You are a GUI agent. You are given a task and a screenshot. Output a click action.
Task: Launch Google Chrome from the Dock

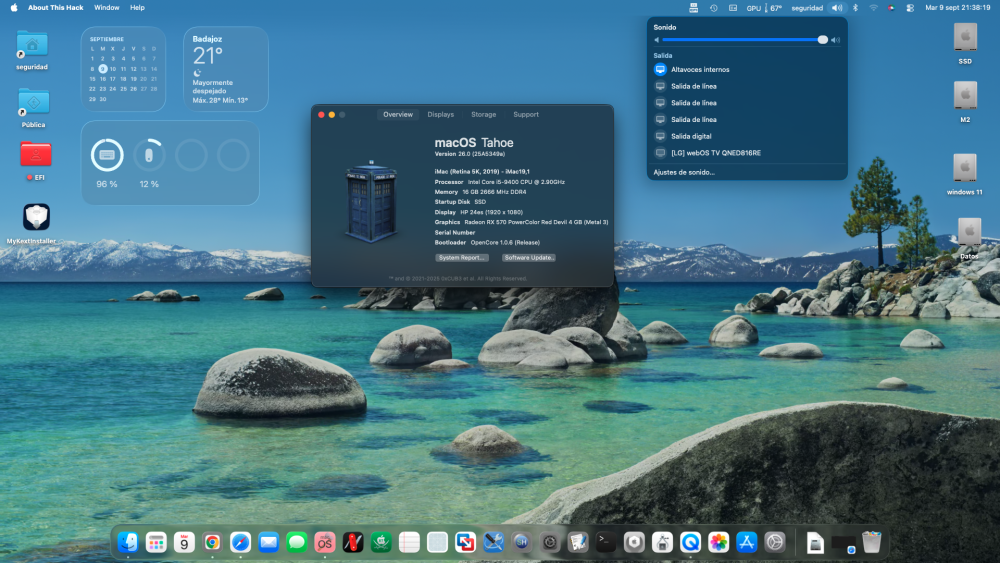pos(212,542)
